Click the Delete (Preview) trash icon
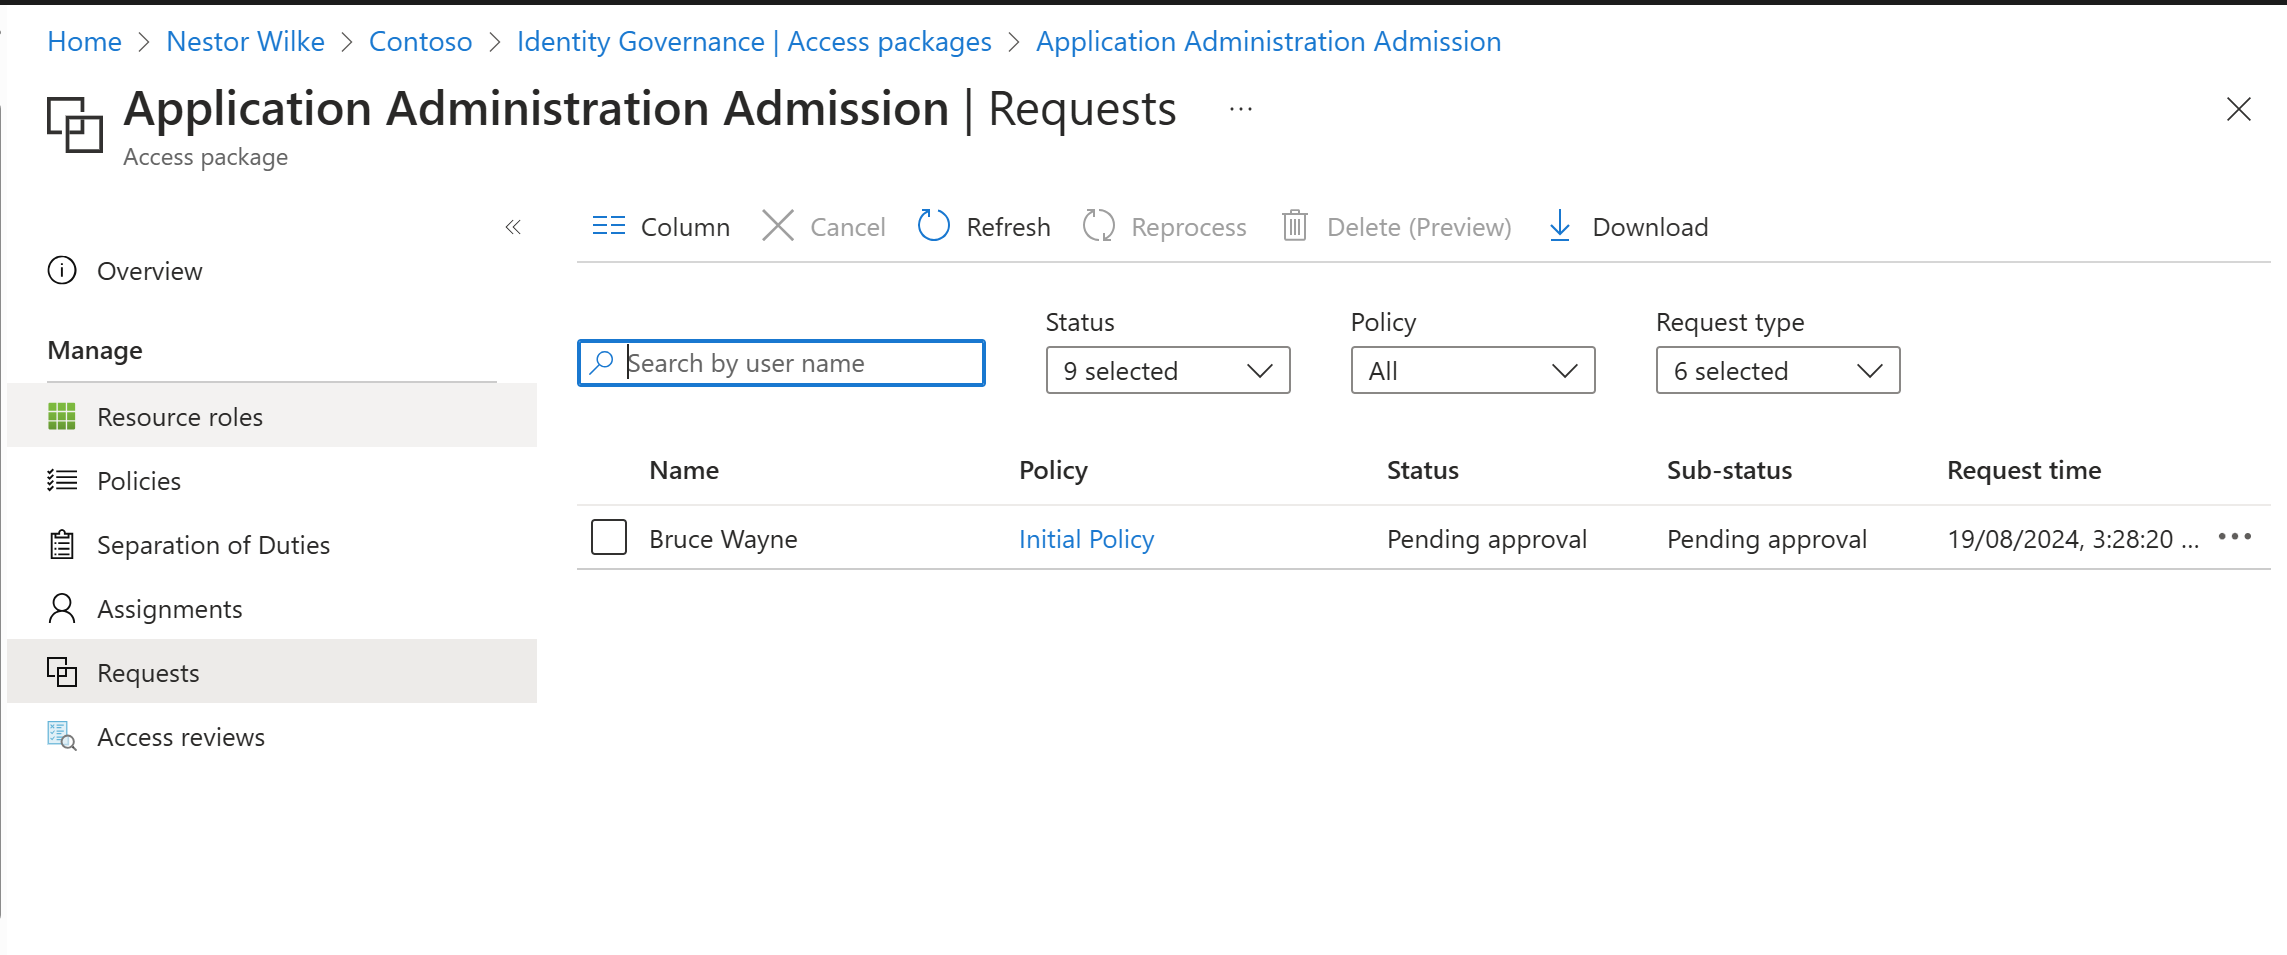This screenshot has width=2287, height=955. pyautogui.click(x=1294, y=226)
